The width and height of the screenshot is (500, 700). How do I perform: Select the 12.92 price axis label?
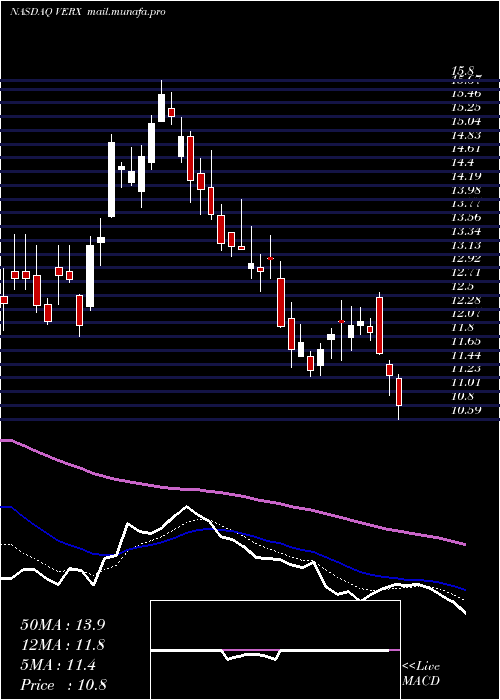tap(466, 259)
